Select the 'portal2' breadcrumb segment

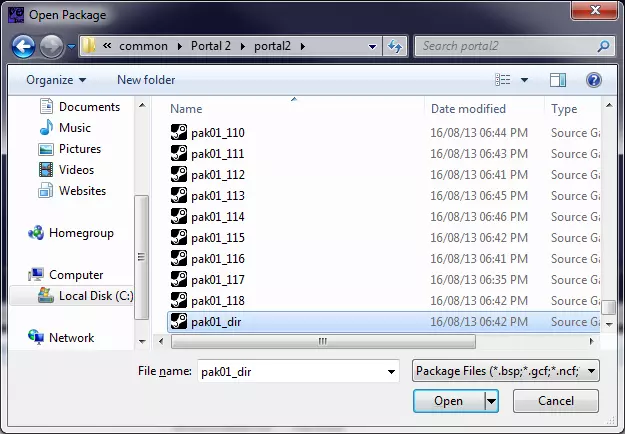(272, 46)
